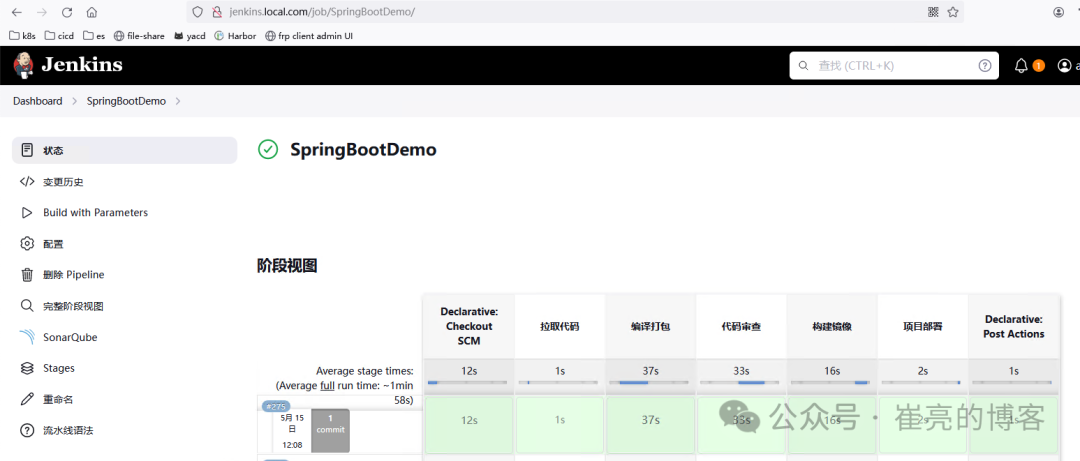Viewport: 1080px width, 461px height.
Task: Click the SpringBootDemo page title
Action: (x=363, y=150)
